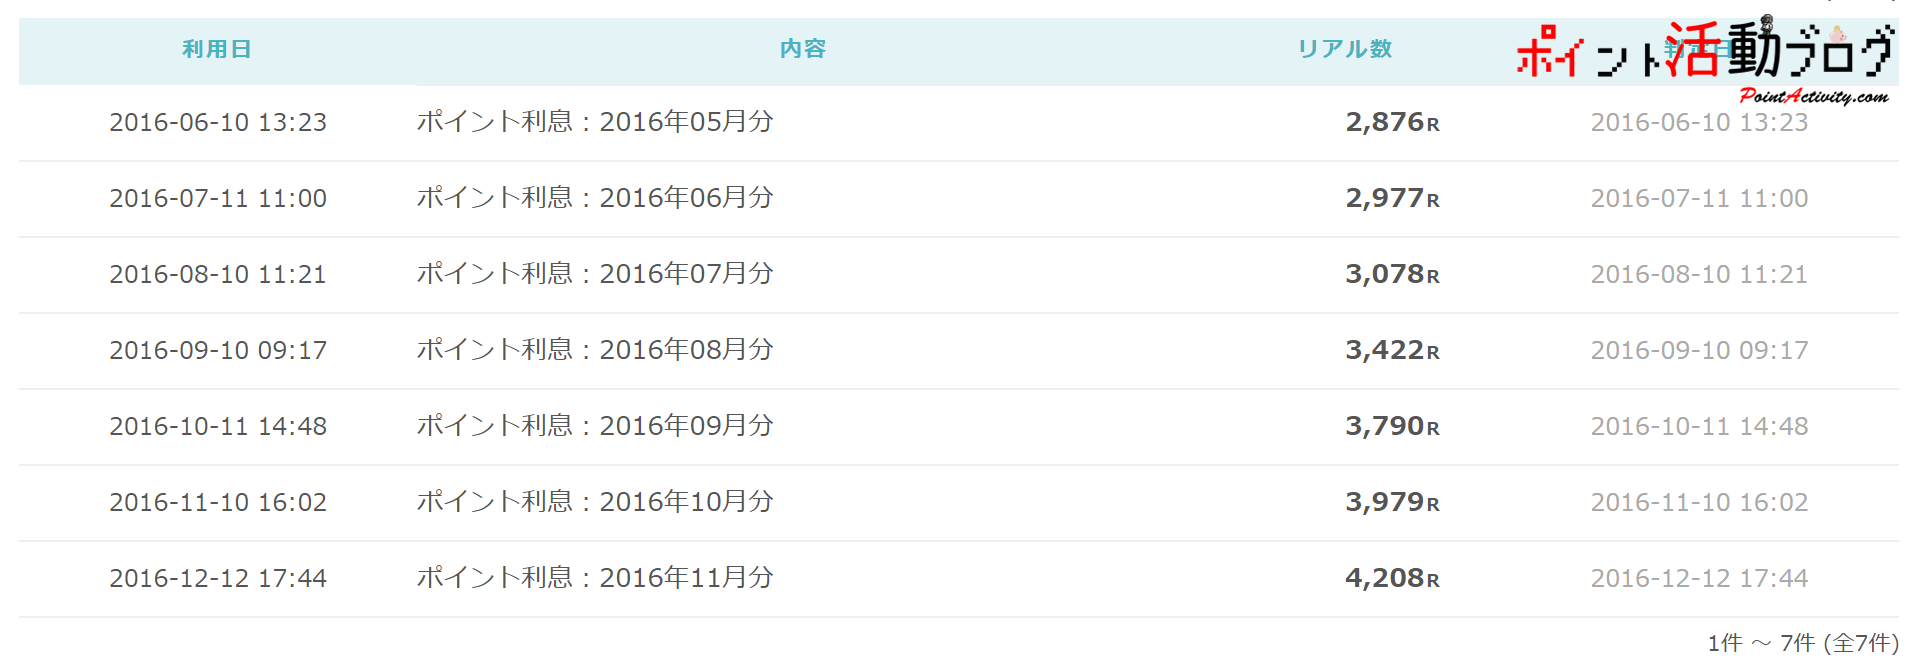Click the PointActivity.com text under the logo
This screenshot has width=1919, height=670.
[x=1813, y=96]
